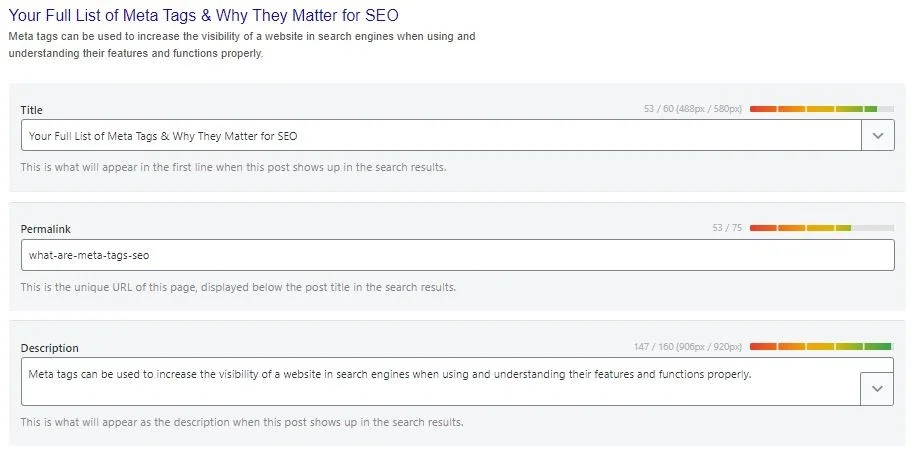This screenshot has width=915, height=457.
Task: Click the Title length indicator color bar
Action: (822, 109)
